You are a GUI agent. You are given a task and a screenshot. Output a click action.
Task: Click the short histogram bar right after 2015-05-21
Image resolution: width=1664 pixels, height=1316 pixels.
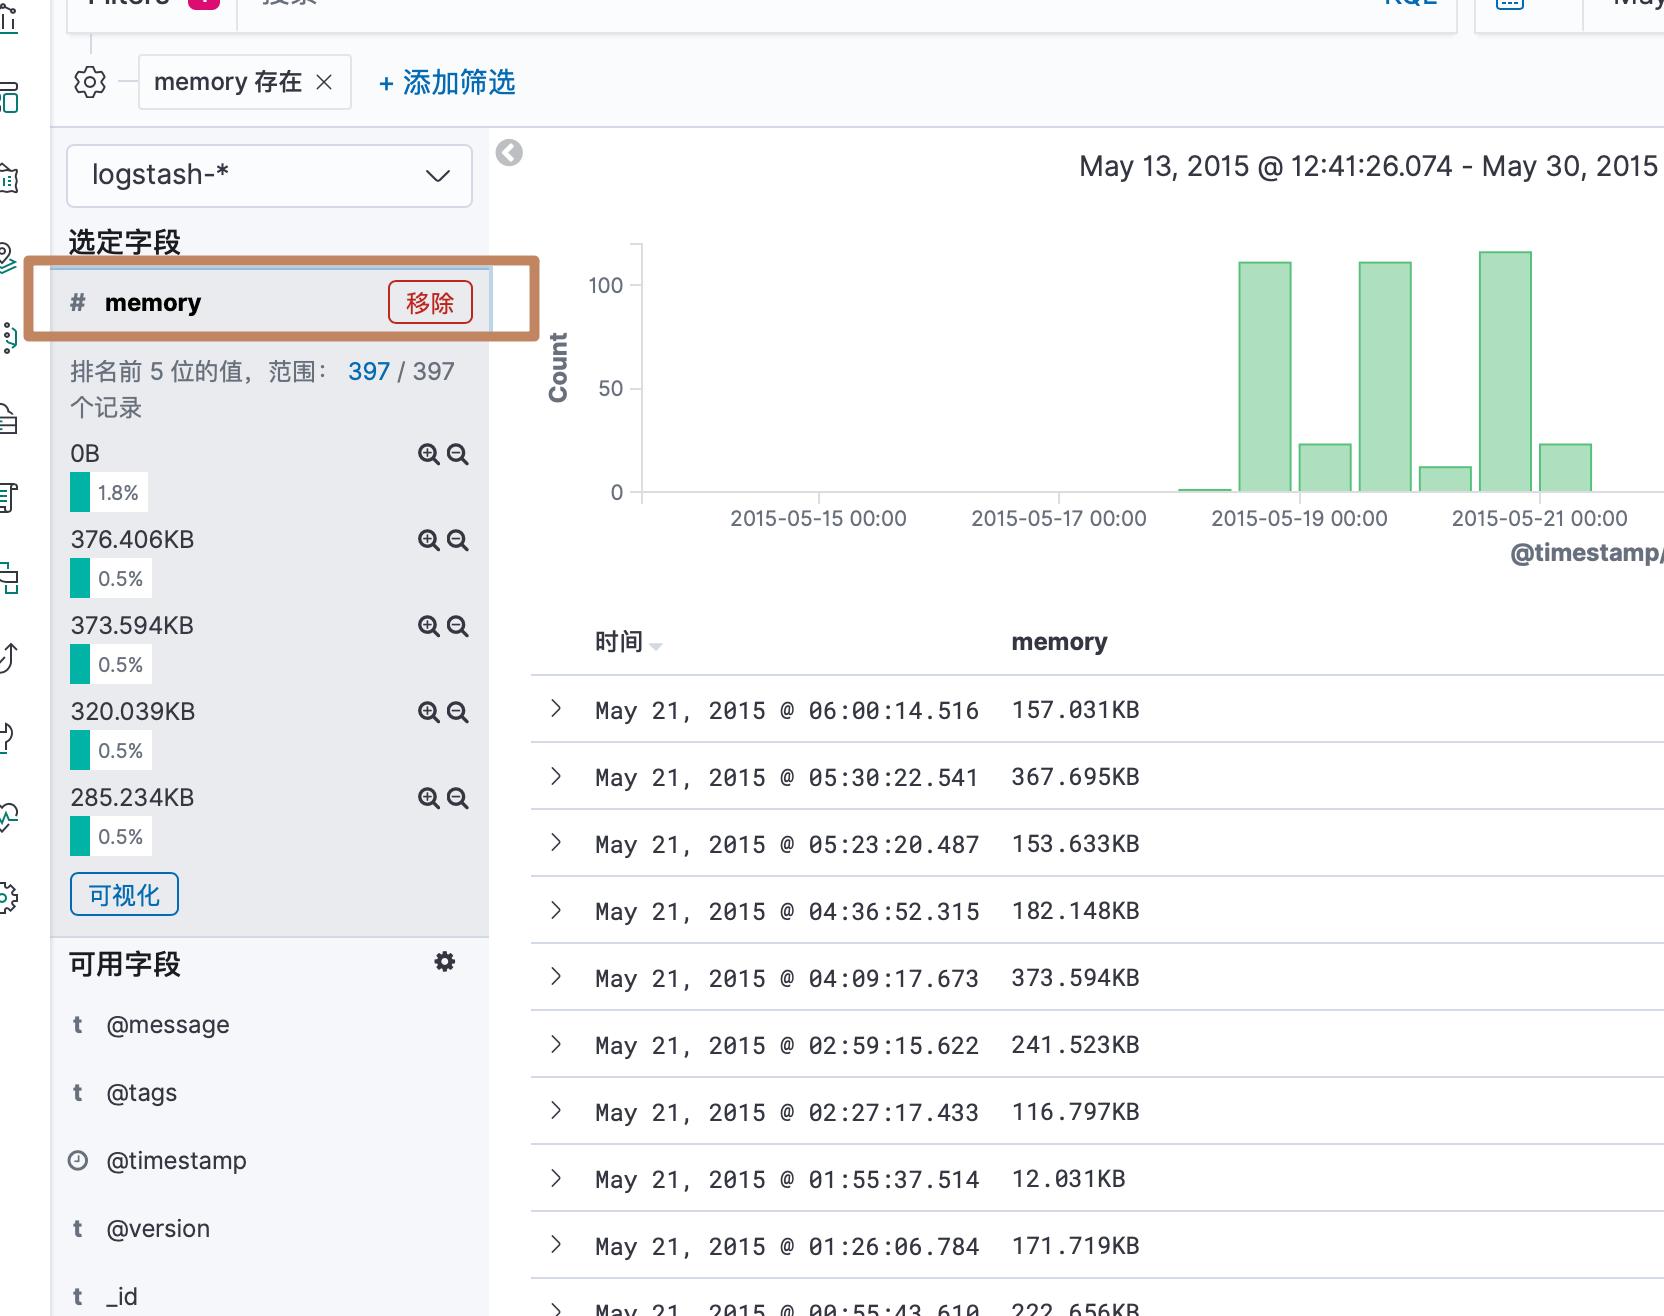click(x=1565, y=468)
